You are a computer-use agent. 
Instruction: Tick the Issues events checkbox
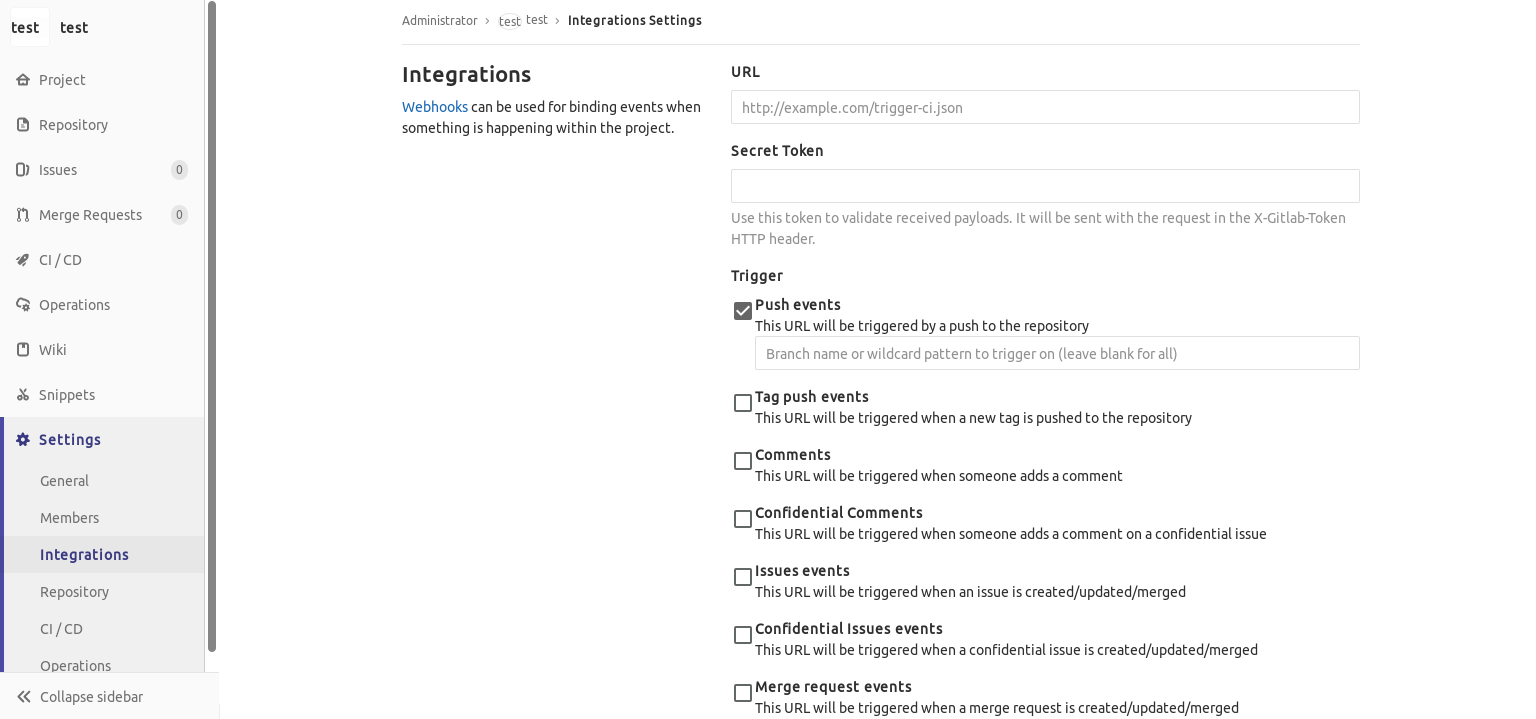tap(743, 577)
